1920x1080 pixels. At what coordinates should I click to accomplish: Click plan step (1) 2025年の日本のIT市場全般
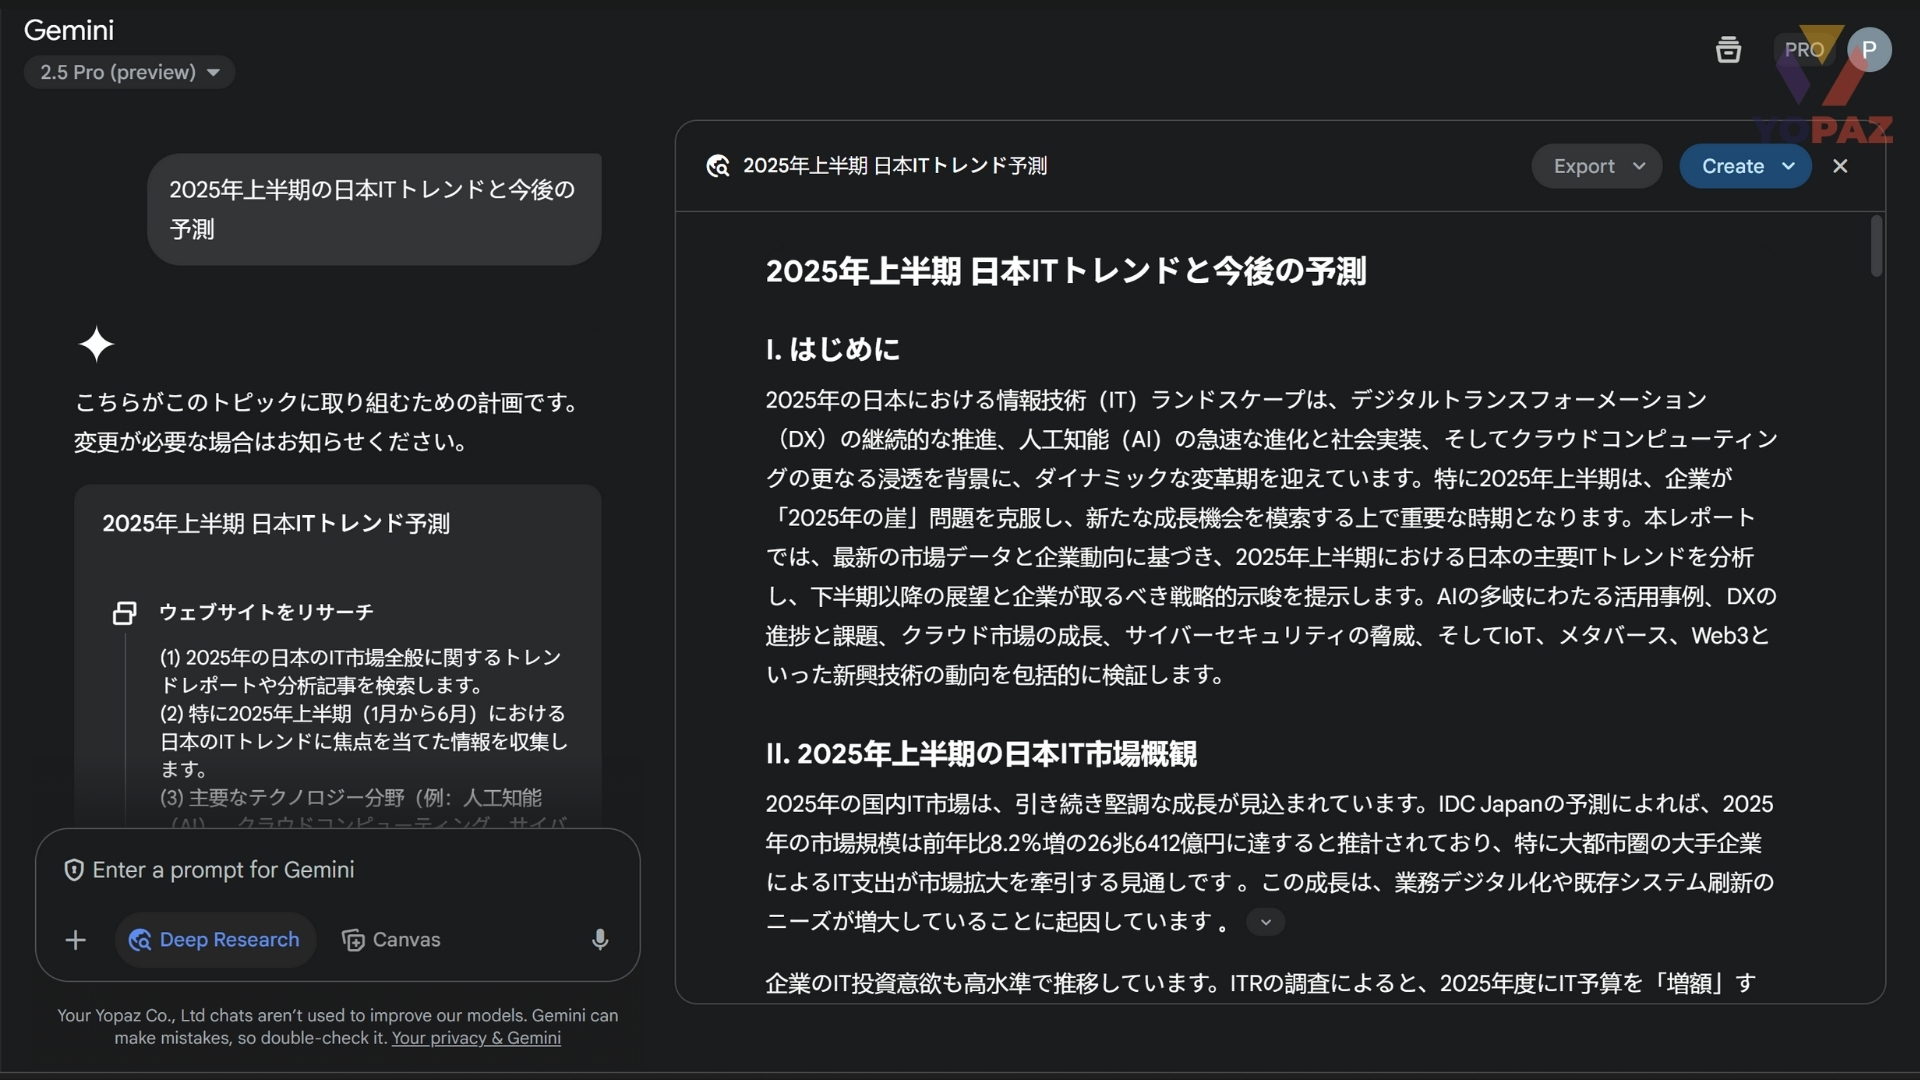(361, 671)
